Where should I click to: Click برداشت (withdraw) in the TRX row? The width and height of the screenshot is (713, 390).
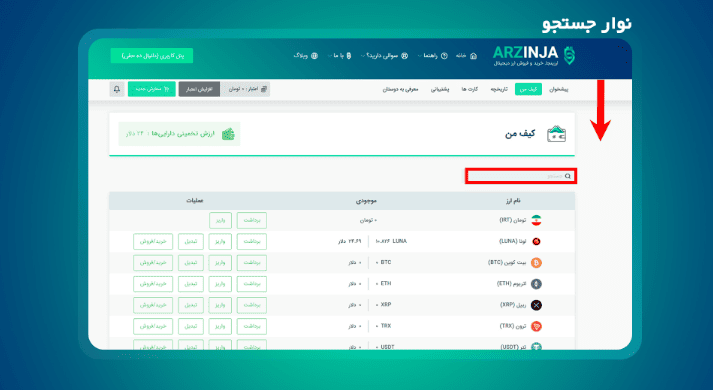251,326
